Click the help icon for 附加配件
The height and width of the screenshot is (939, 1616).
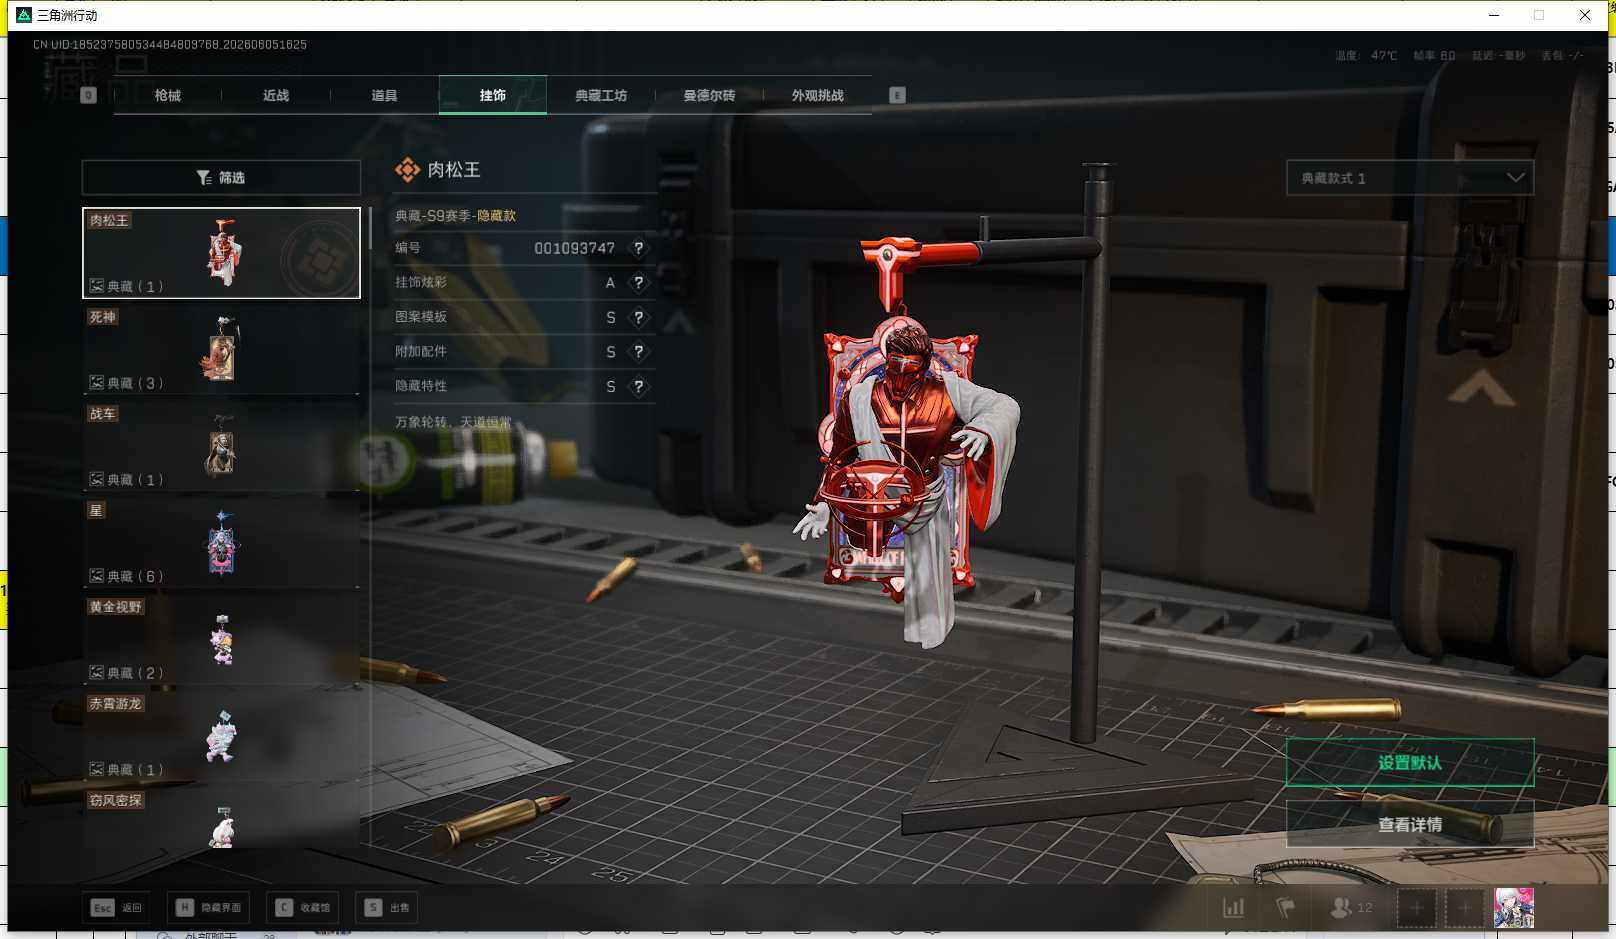pos(638,352)
